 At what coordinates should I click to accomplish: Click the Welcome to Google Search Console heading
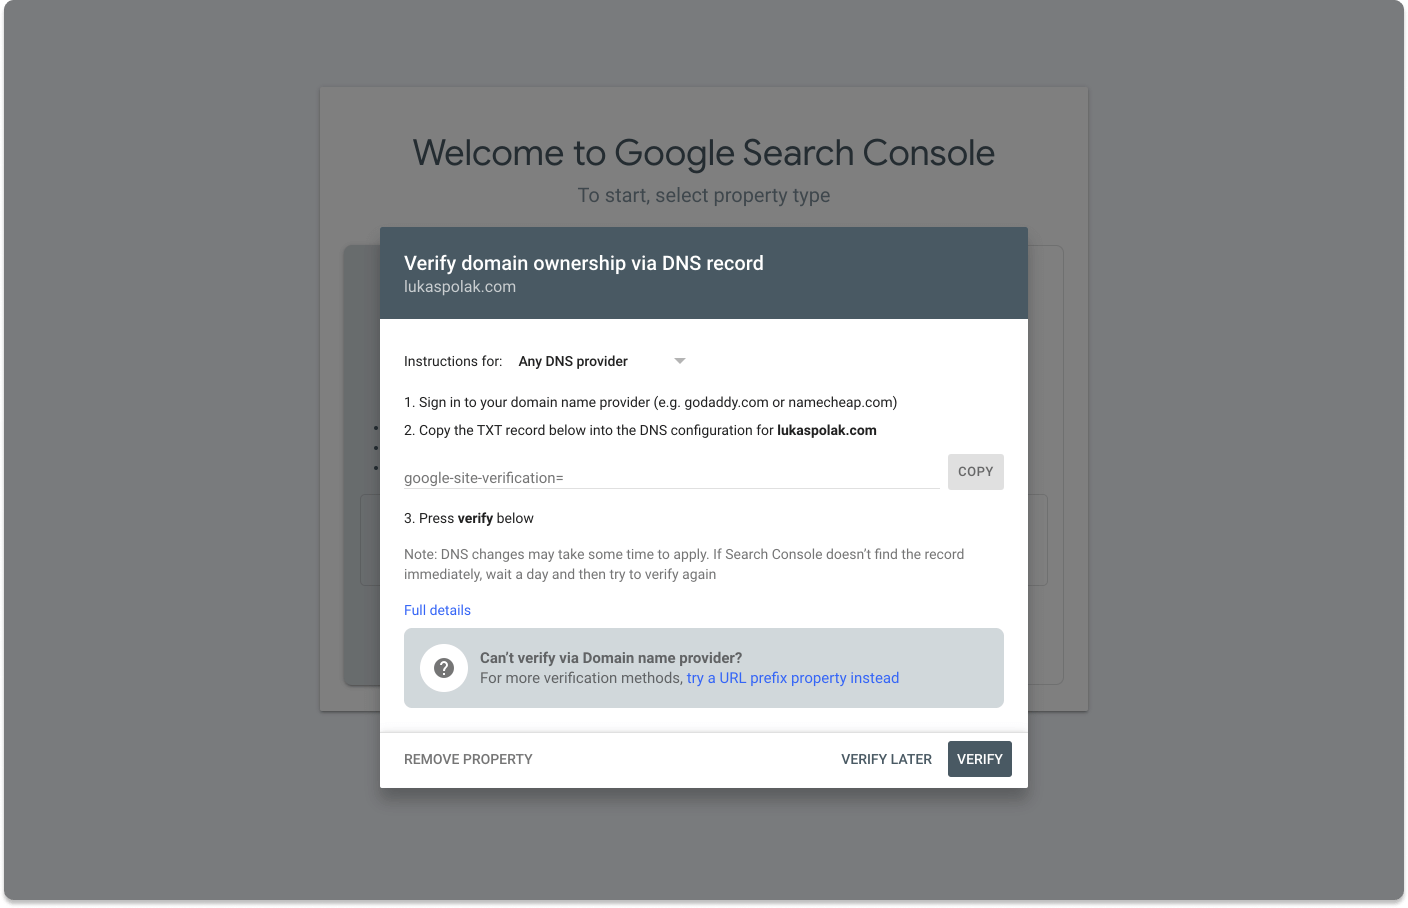703,152
